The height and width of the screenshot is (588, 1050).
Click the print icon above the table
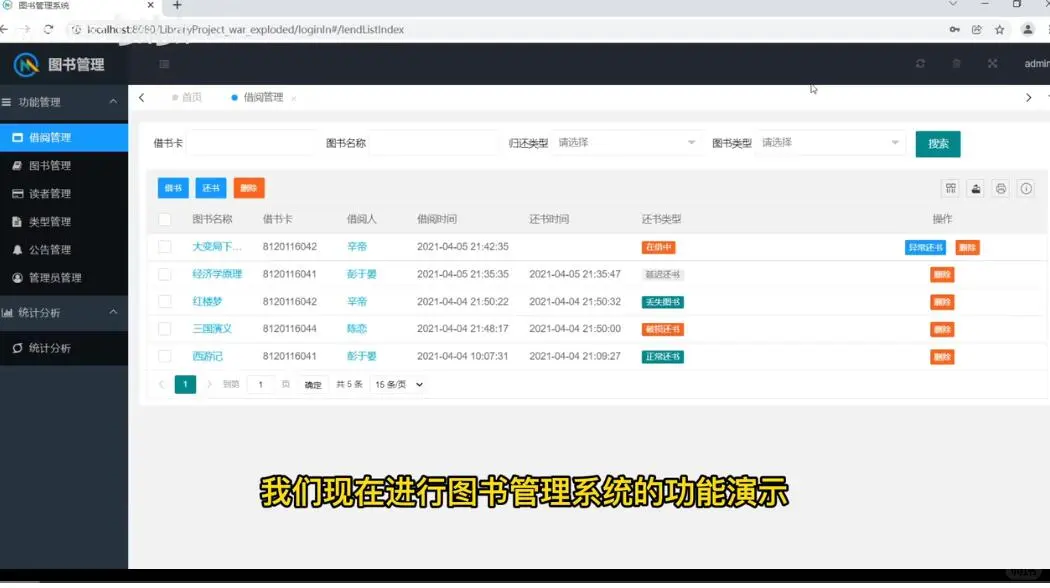[x=1000, y=188]
